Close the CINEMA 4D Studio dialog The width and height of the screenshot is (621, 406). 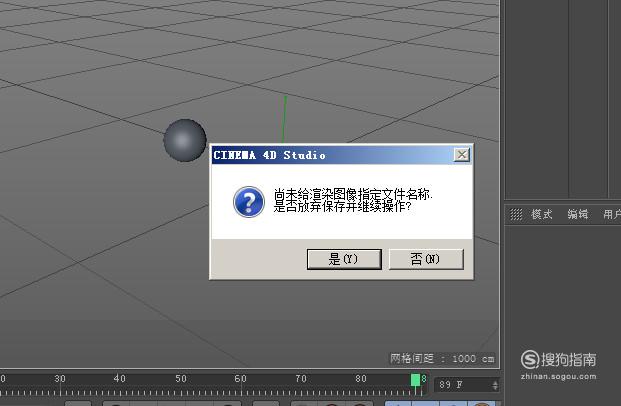click(462, 154)
